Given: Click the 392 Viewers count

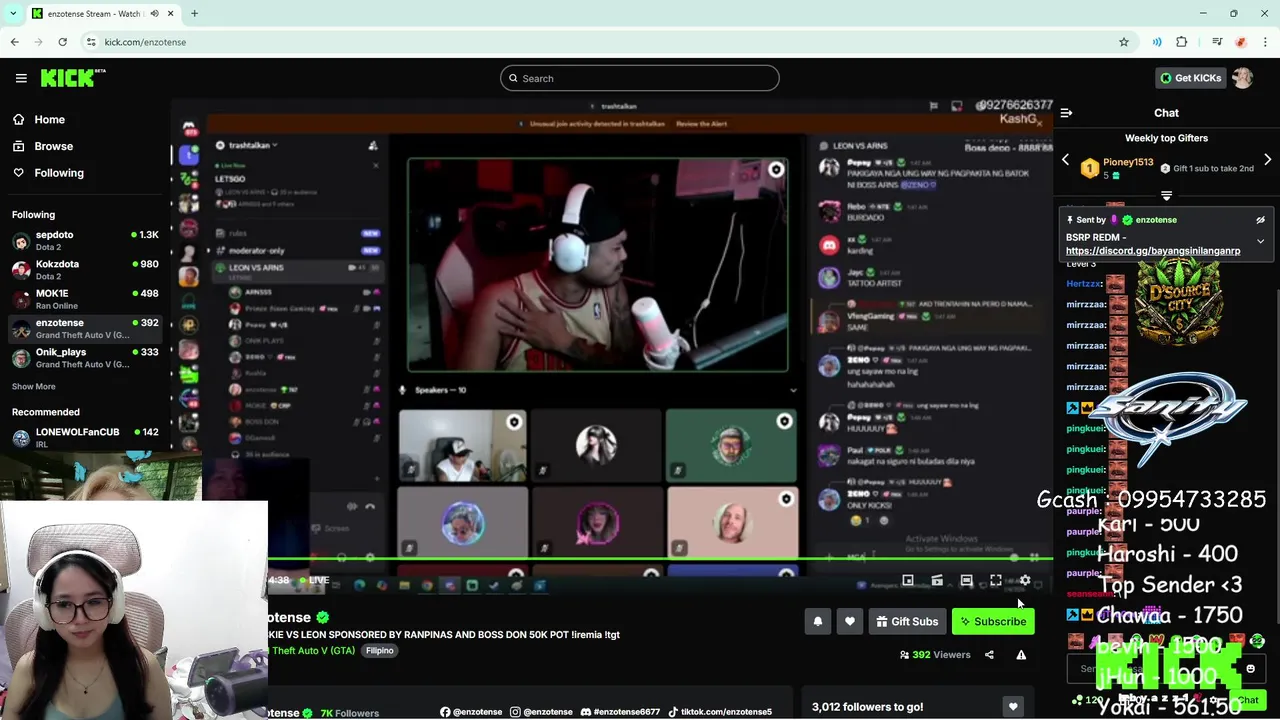Looking at the screenshot, I should (x=935, y=655).
